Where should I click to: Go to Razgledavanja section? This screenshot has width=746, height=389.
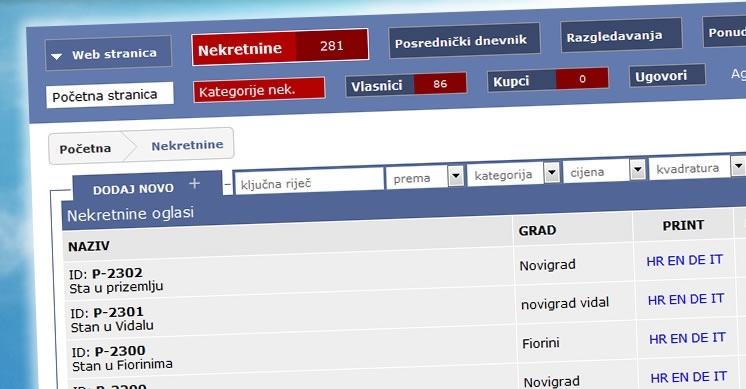tap(621, 35)
